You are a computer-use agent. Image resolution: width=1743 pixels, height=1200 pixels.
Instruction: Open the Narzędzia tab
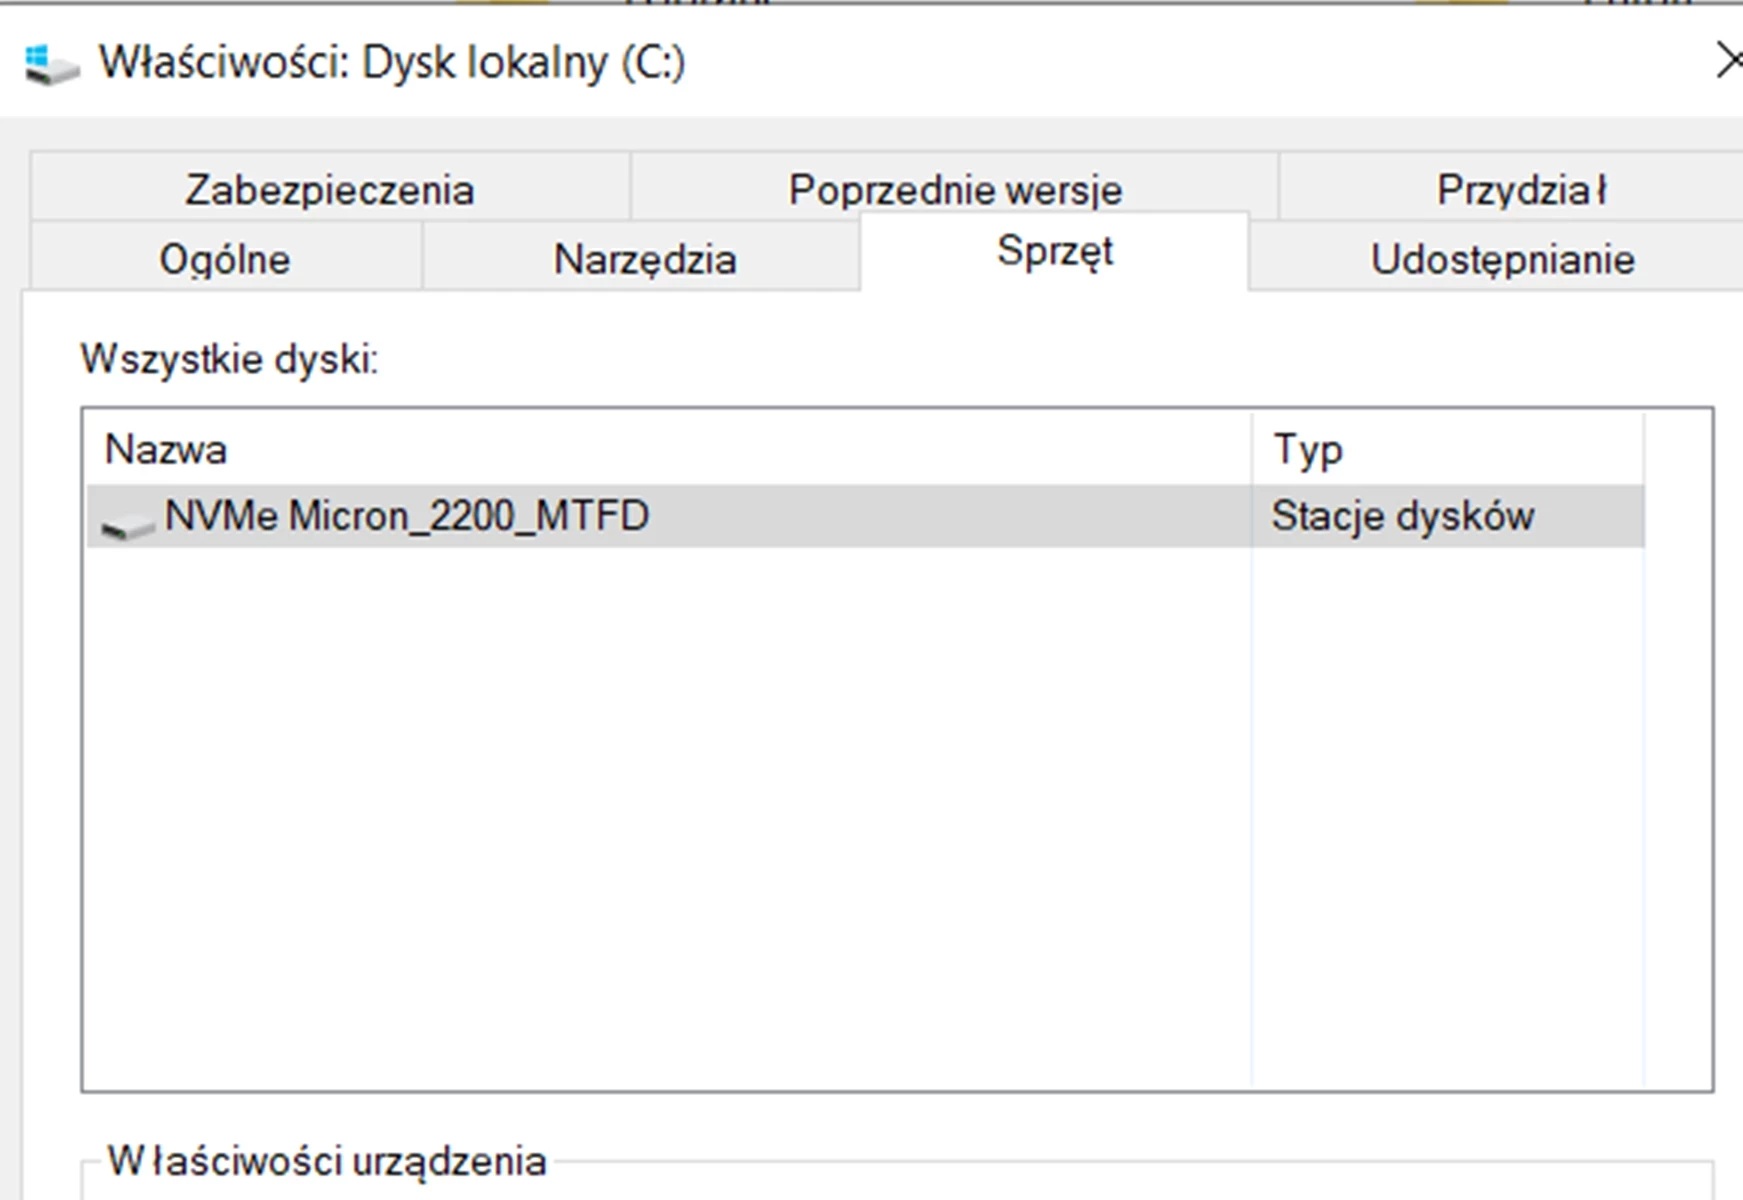click(644, 259)
